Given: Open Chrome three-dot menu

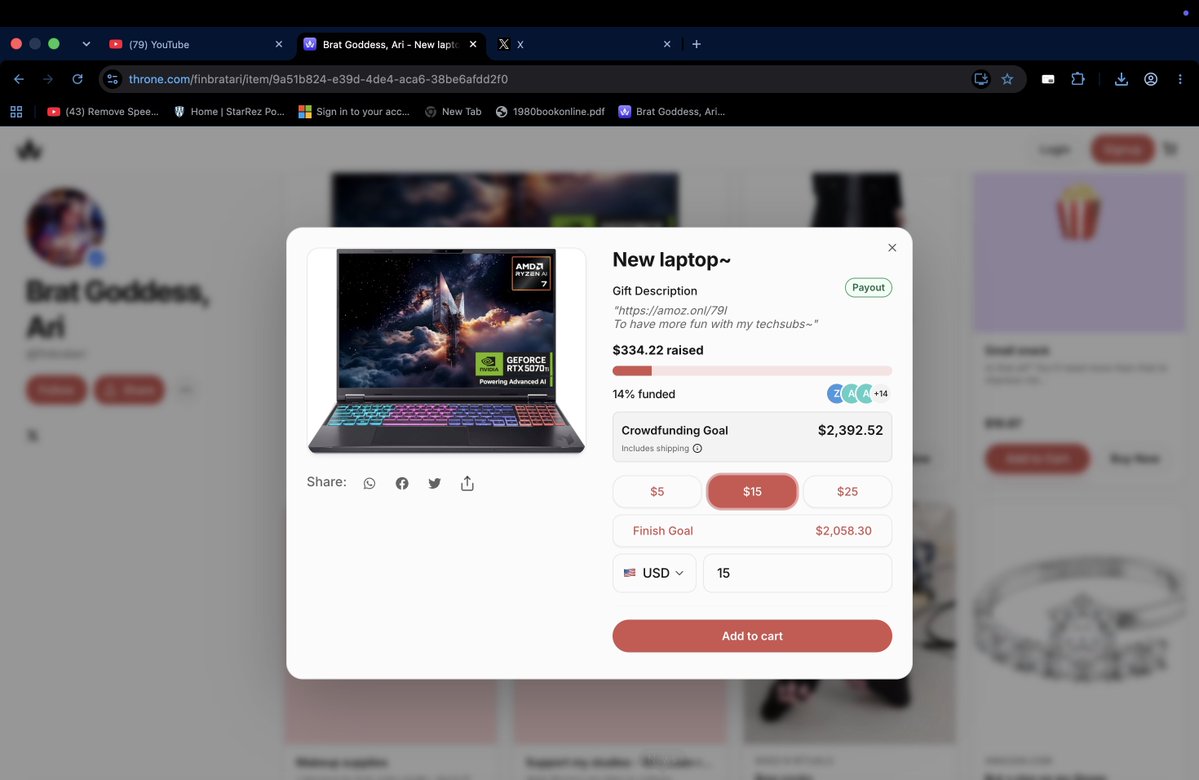Looking at the screenshot, I should click(1180, 79).
